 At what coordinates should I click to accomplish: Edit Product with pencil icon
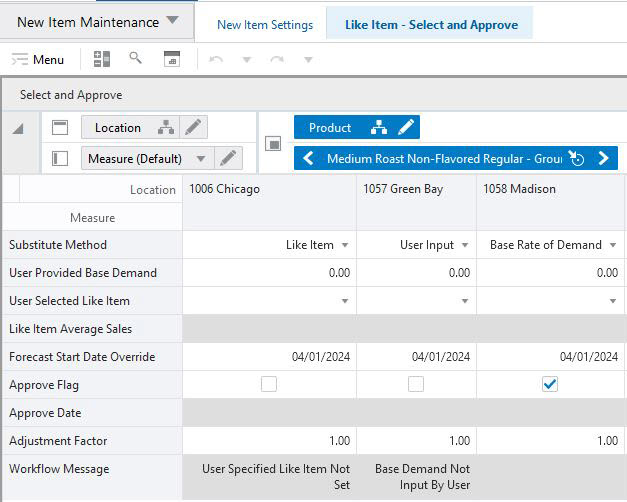(x=406, y=128)
